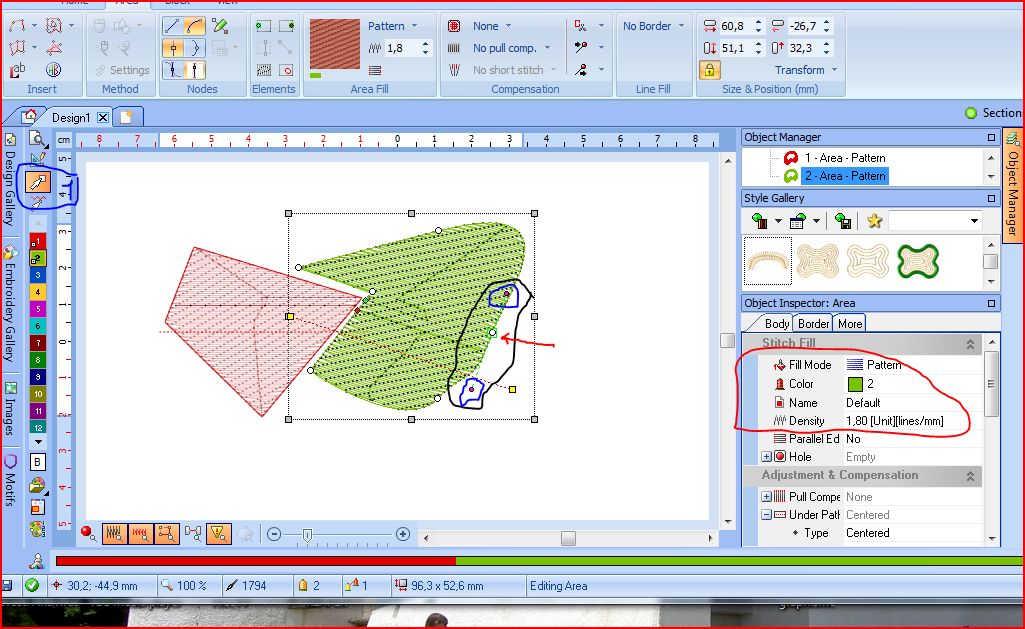The height and width of the screenshot is (629, 1025).
Task: Collapse the Stitch Fill section
Action: point(970,344)
